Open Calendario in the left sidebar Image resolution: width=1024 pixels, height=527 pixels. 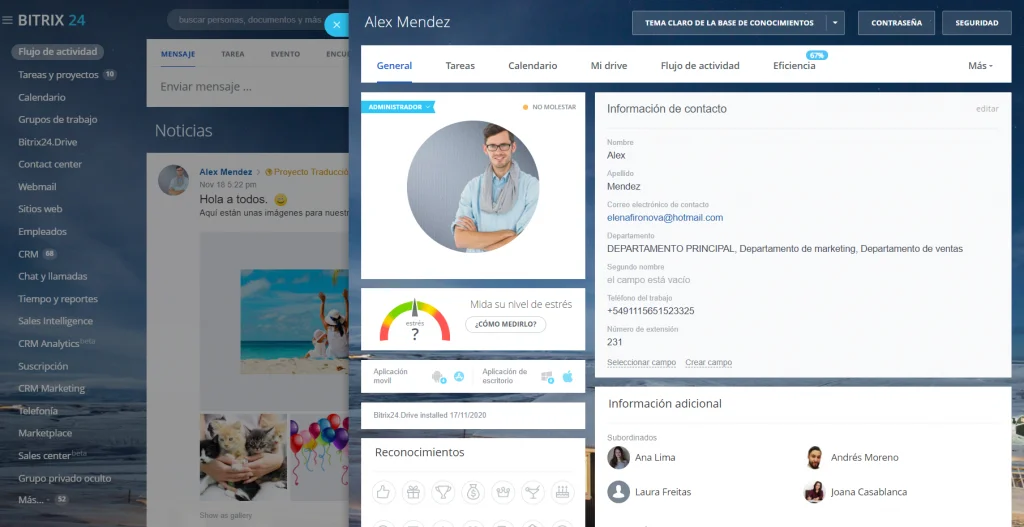click(x=42, y=97)
